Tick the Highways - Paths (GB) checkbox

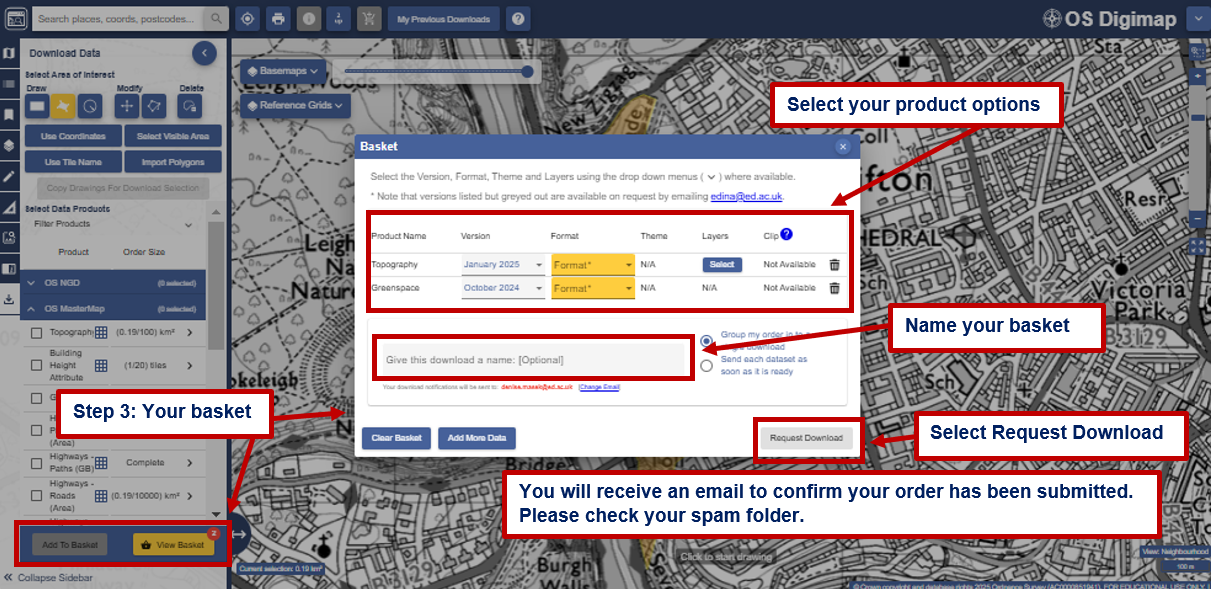pos(37,463)
